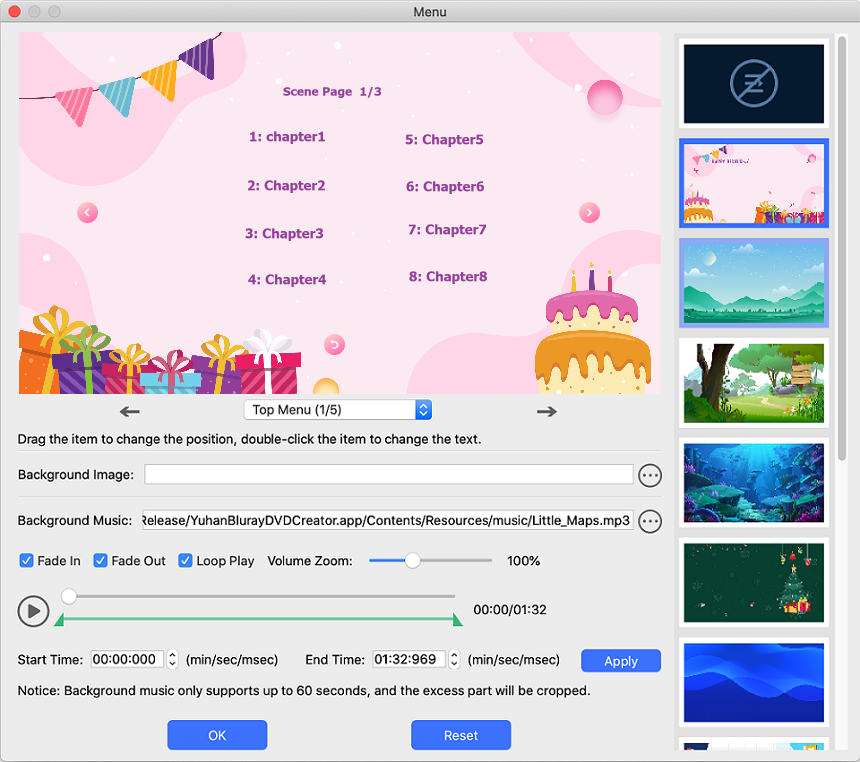The height and width of the screenshot is (762, 860).
Task: Toggle the Loop Play checkbox
Action: [x=186, y=561]
